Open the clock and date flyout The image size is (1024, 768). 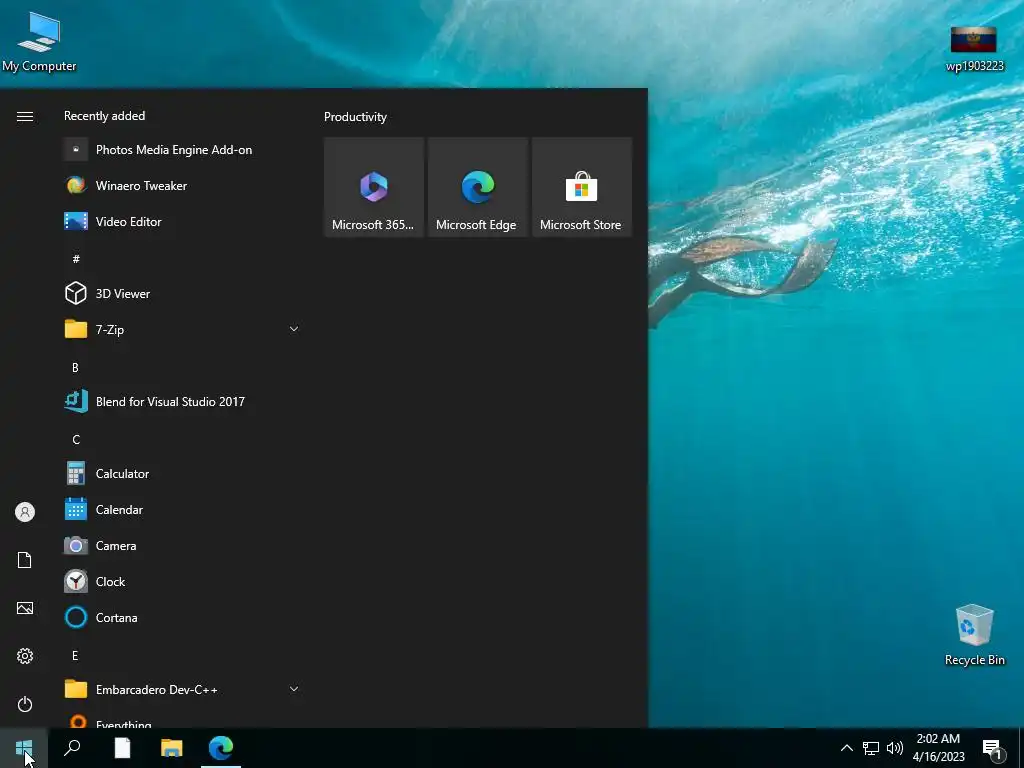pos(938,748)
